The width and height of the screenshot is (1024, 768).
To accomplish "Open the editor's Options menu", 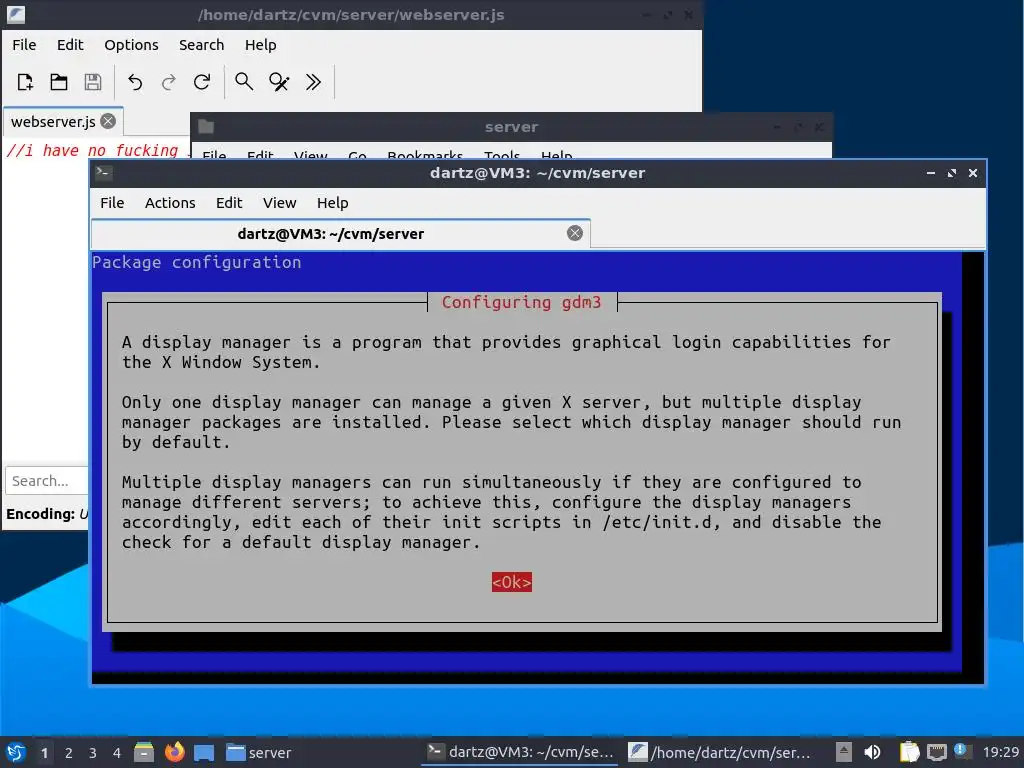I will [131, 44].
